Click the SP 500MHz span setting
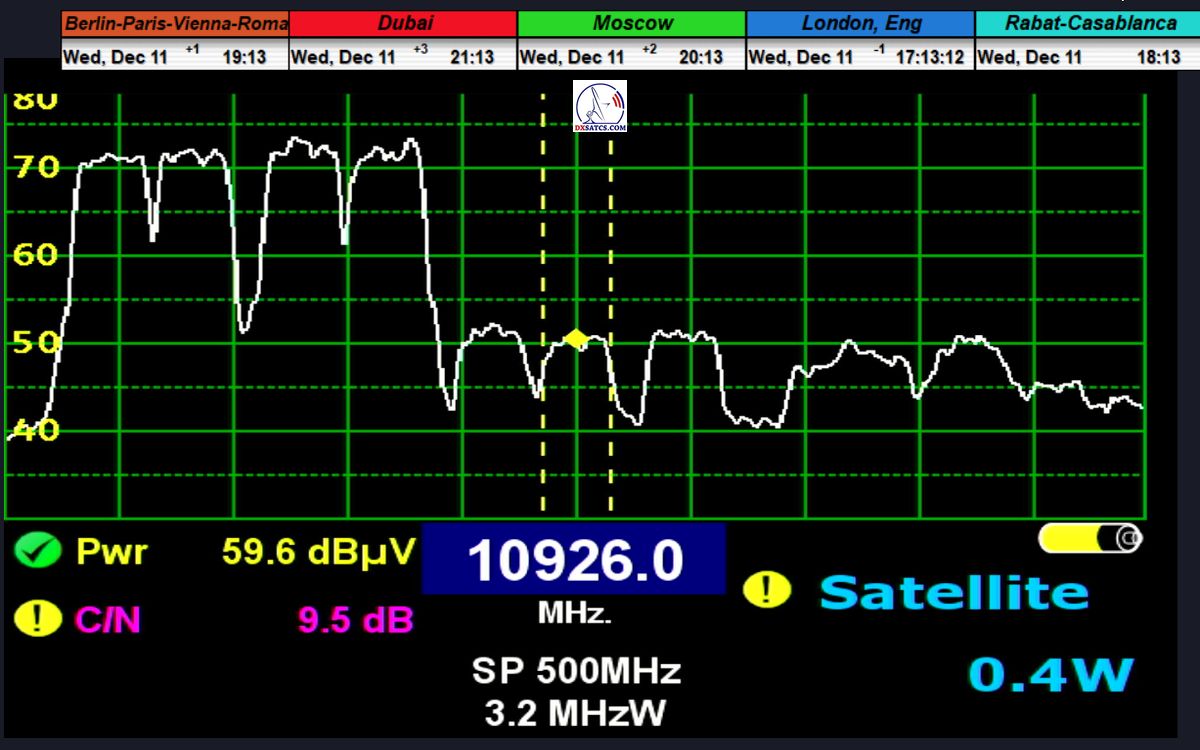 click(x=576, y=671)
